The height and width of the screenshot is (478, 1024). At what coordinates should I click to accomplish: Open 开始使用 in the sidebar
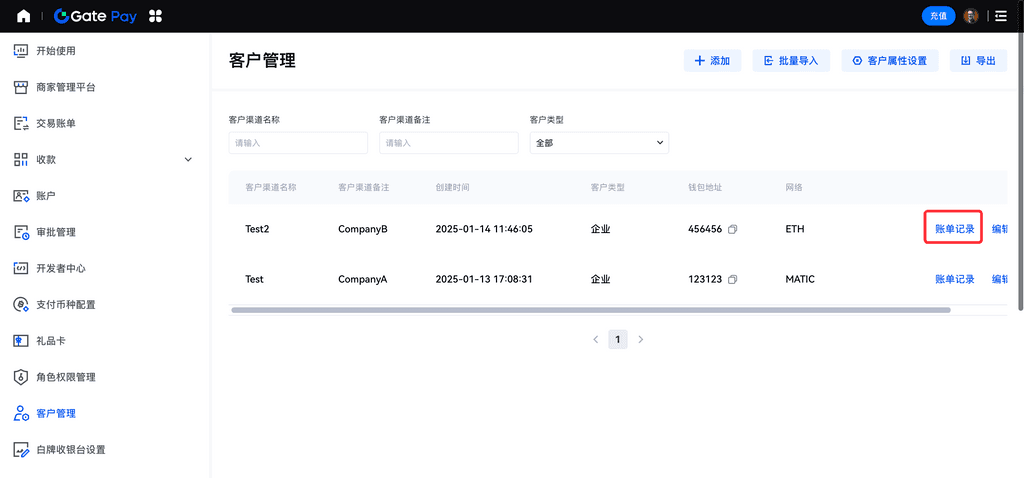56,51
